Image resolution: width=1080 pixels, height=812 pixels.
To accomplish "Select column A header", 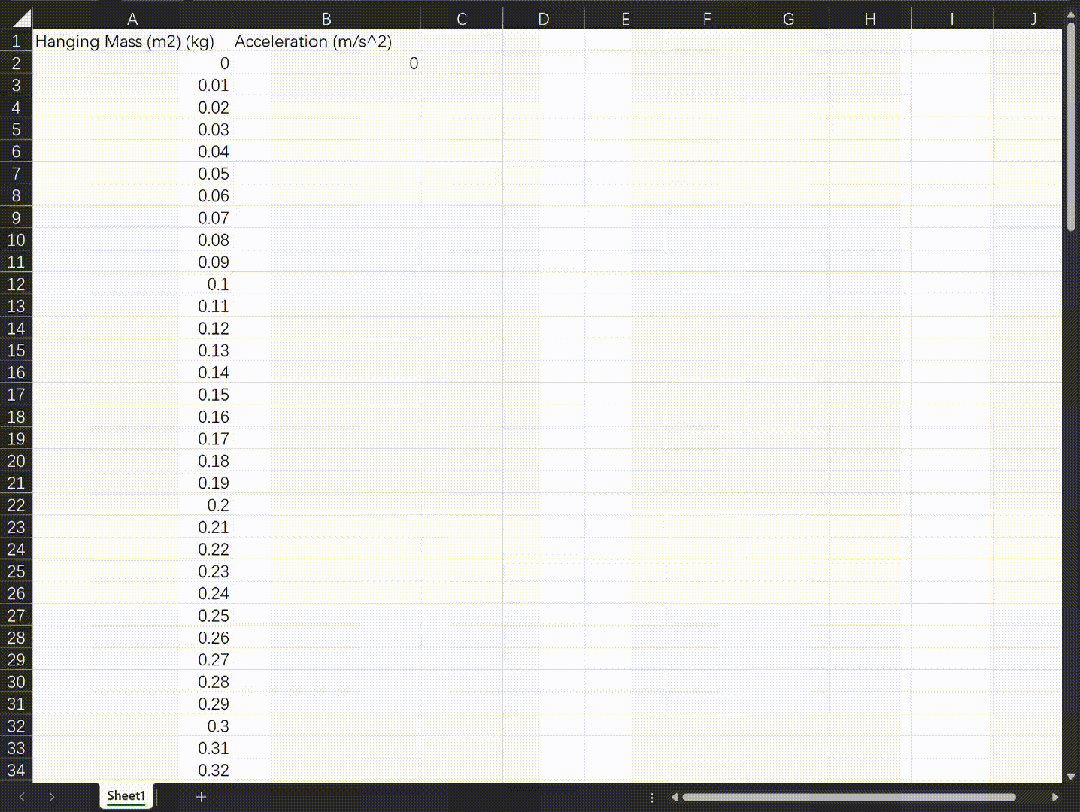I will 133,18.
